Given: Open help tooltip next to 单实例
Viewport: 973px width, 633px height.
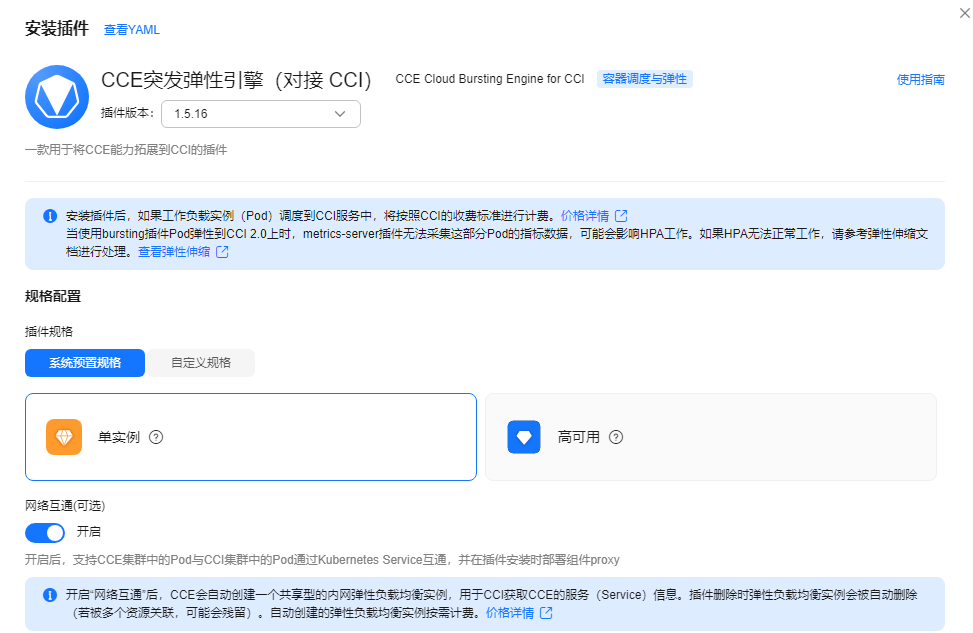Looking at the screenshot, I should pyautogui.click(x=156, y=437).
